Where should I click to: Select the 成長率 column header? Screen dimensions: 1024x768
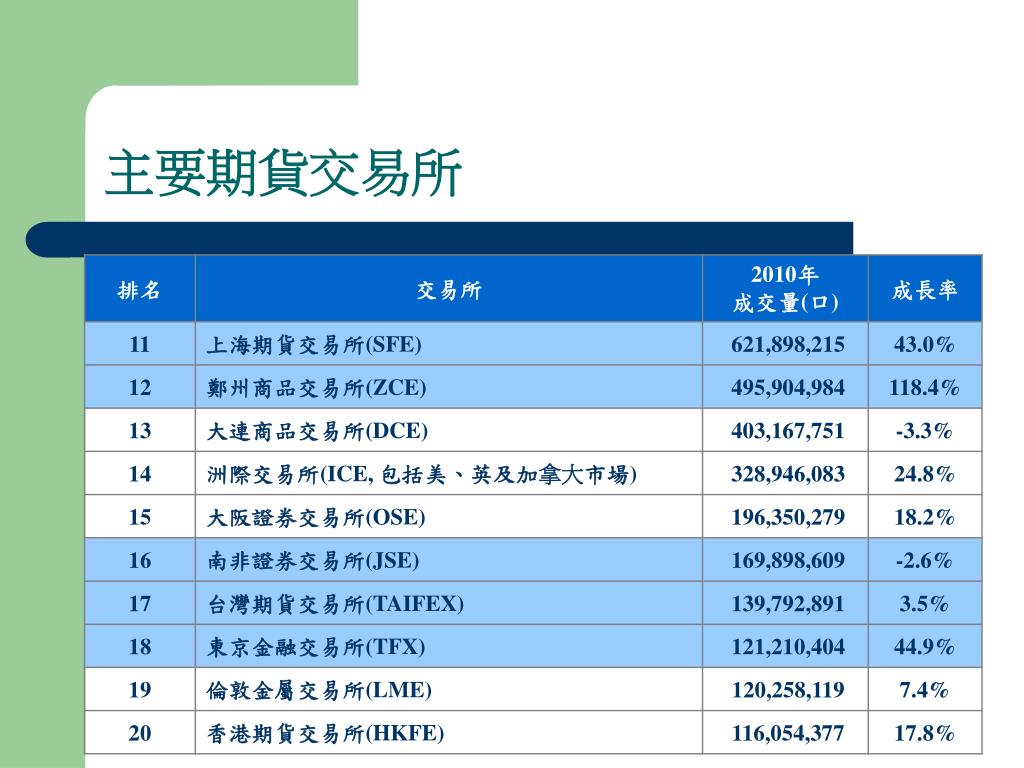click(x=925, y=289)
